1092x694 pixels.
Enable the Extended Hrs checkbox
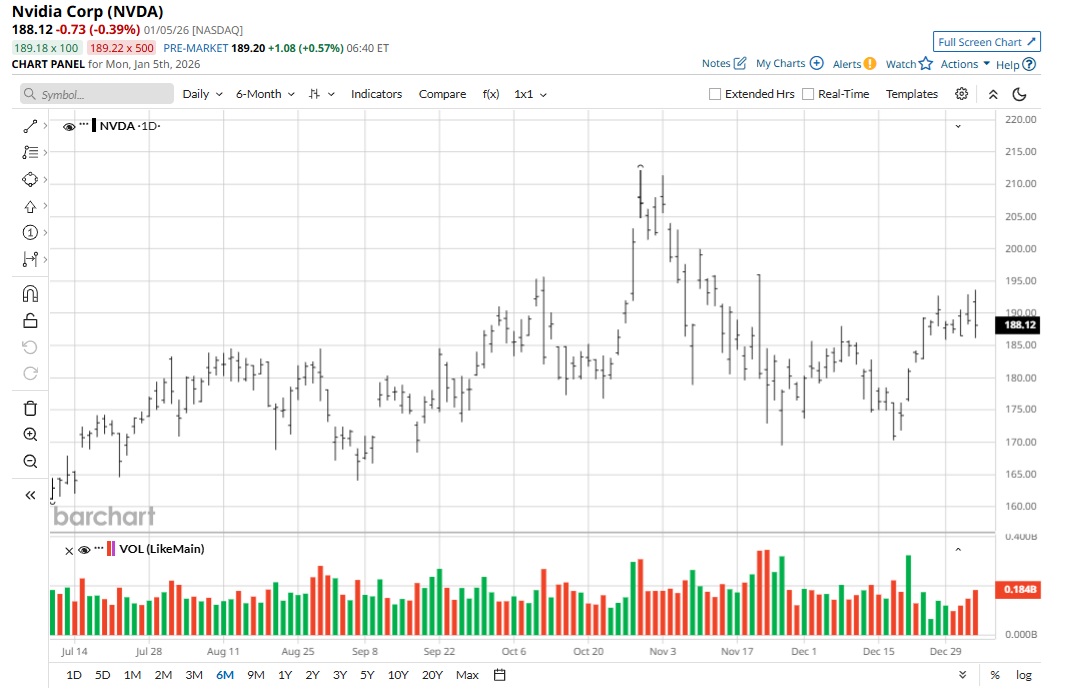(715, 94)
